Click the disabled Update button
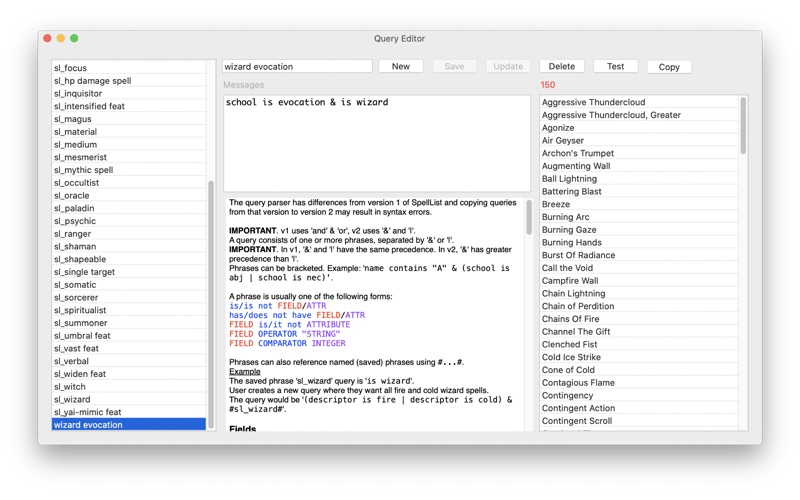 point(508,66)
